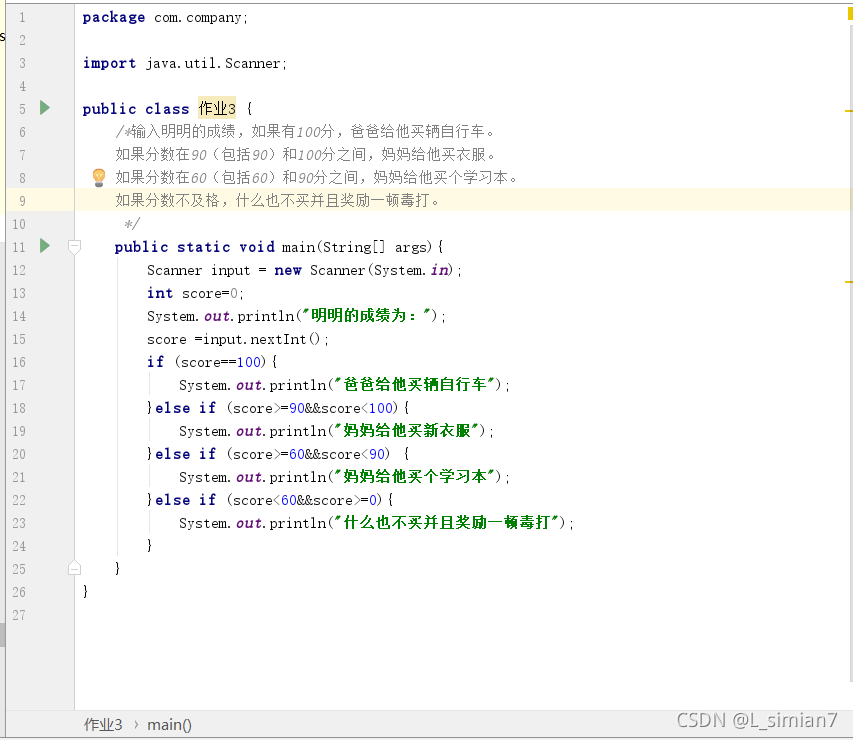Click condition 'score<60&&score>=0'
This screenshot has width=853, height=740.
pyautogui.click(x=305, y=500)
